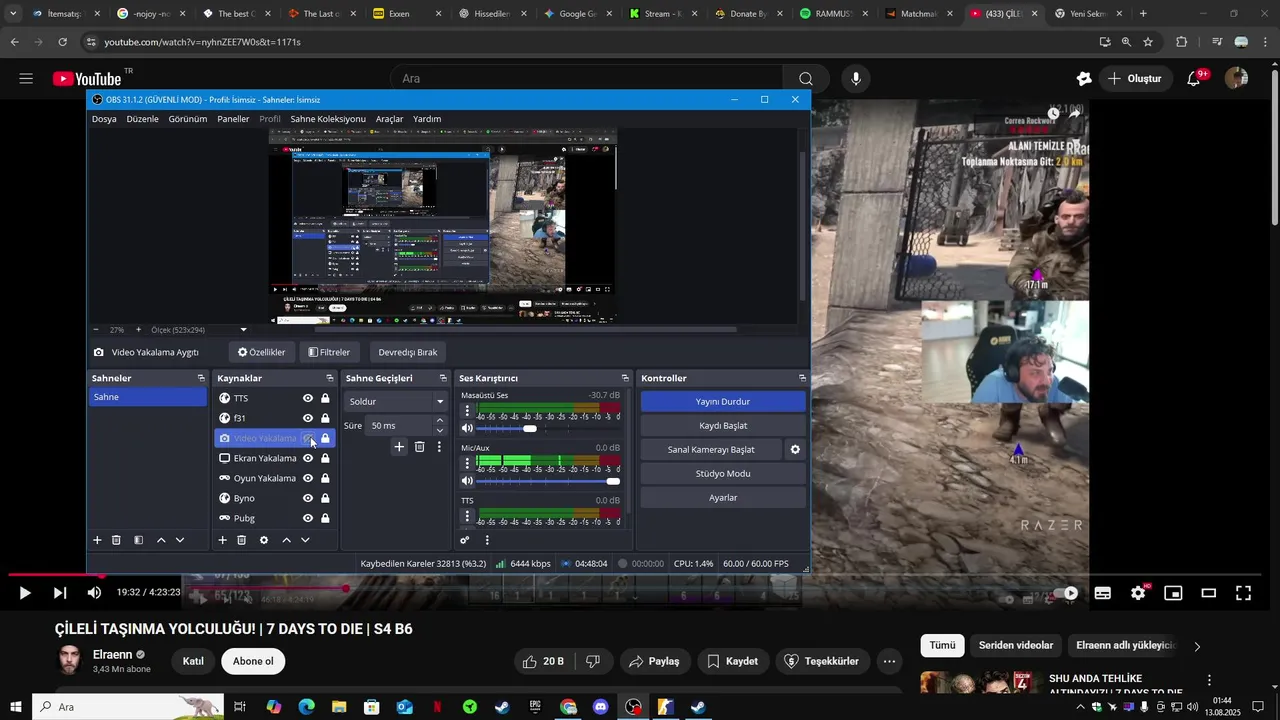Open the Görünüm menu in OBS

coord(188,119)
